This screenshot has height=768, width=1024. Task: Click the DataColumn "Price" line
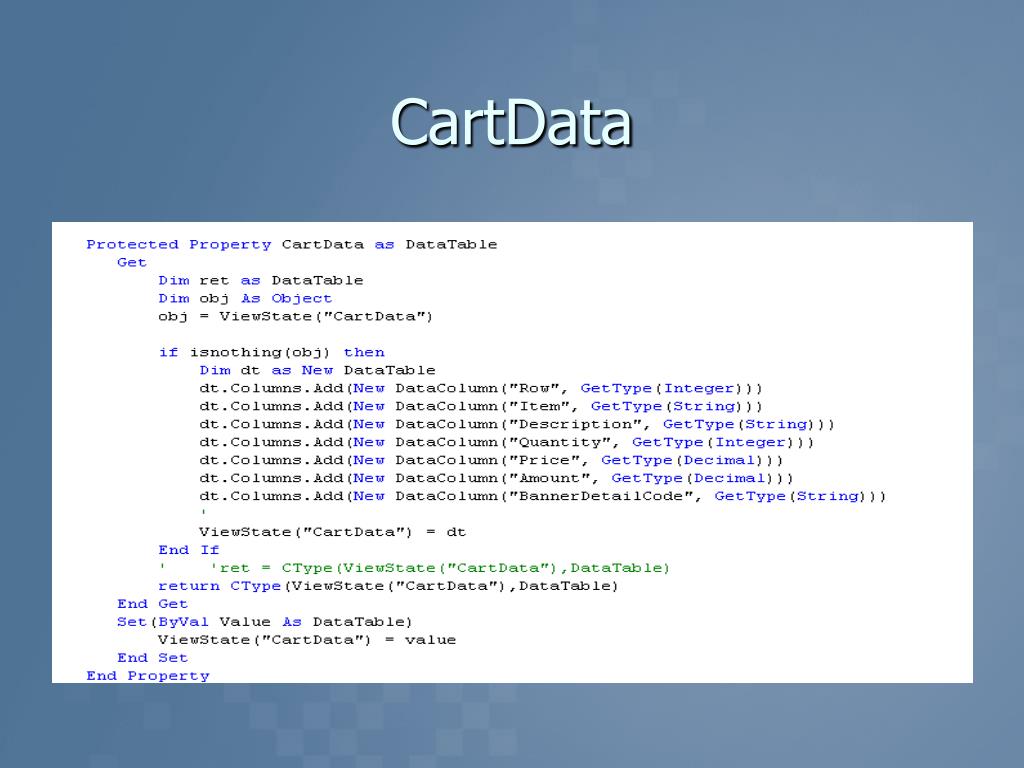coord(491,460)
